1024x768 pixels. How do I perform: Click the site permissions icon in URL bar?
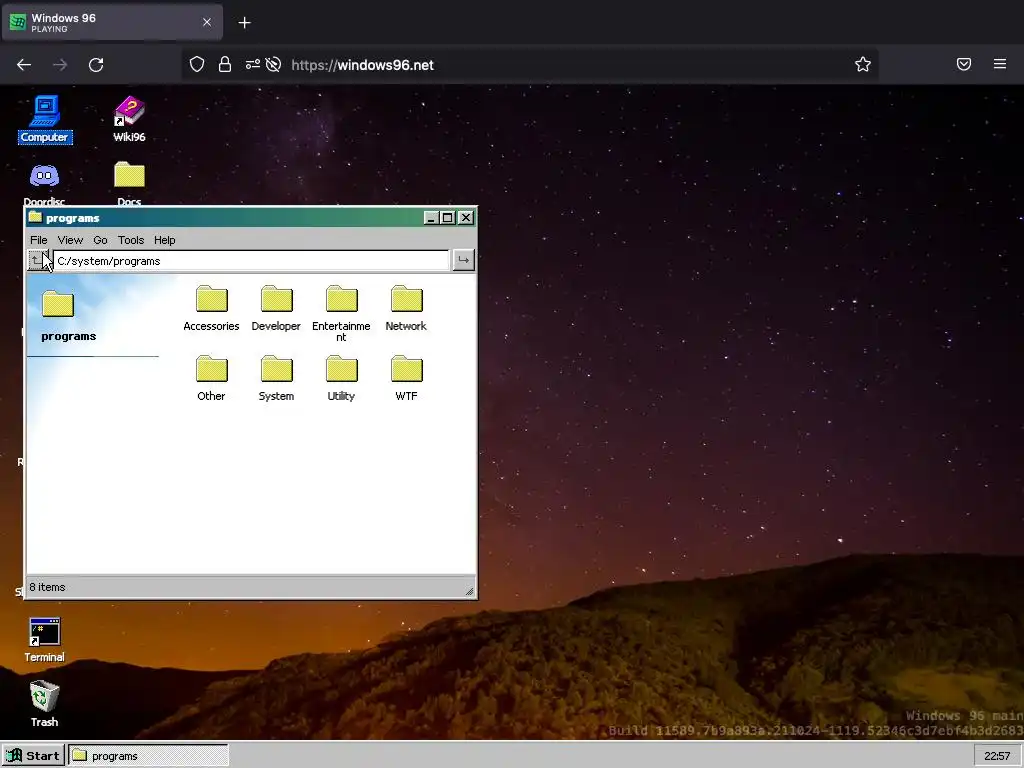pos(252,64)
